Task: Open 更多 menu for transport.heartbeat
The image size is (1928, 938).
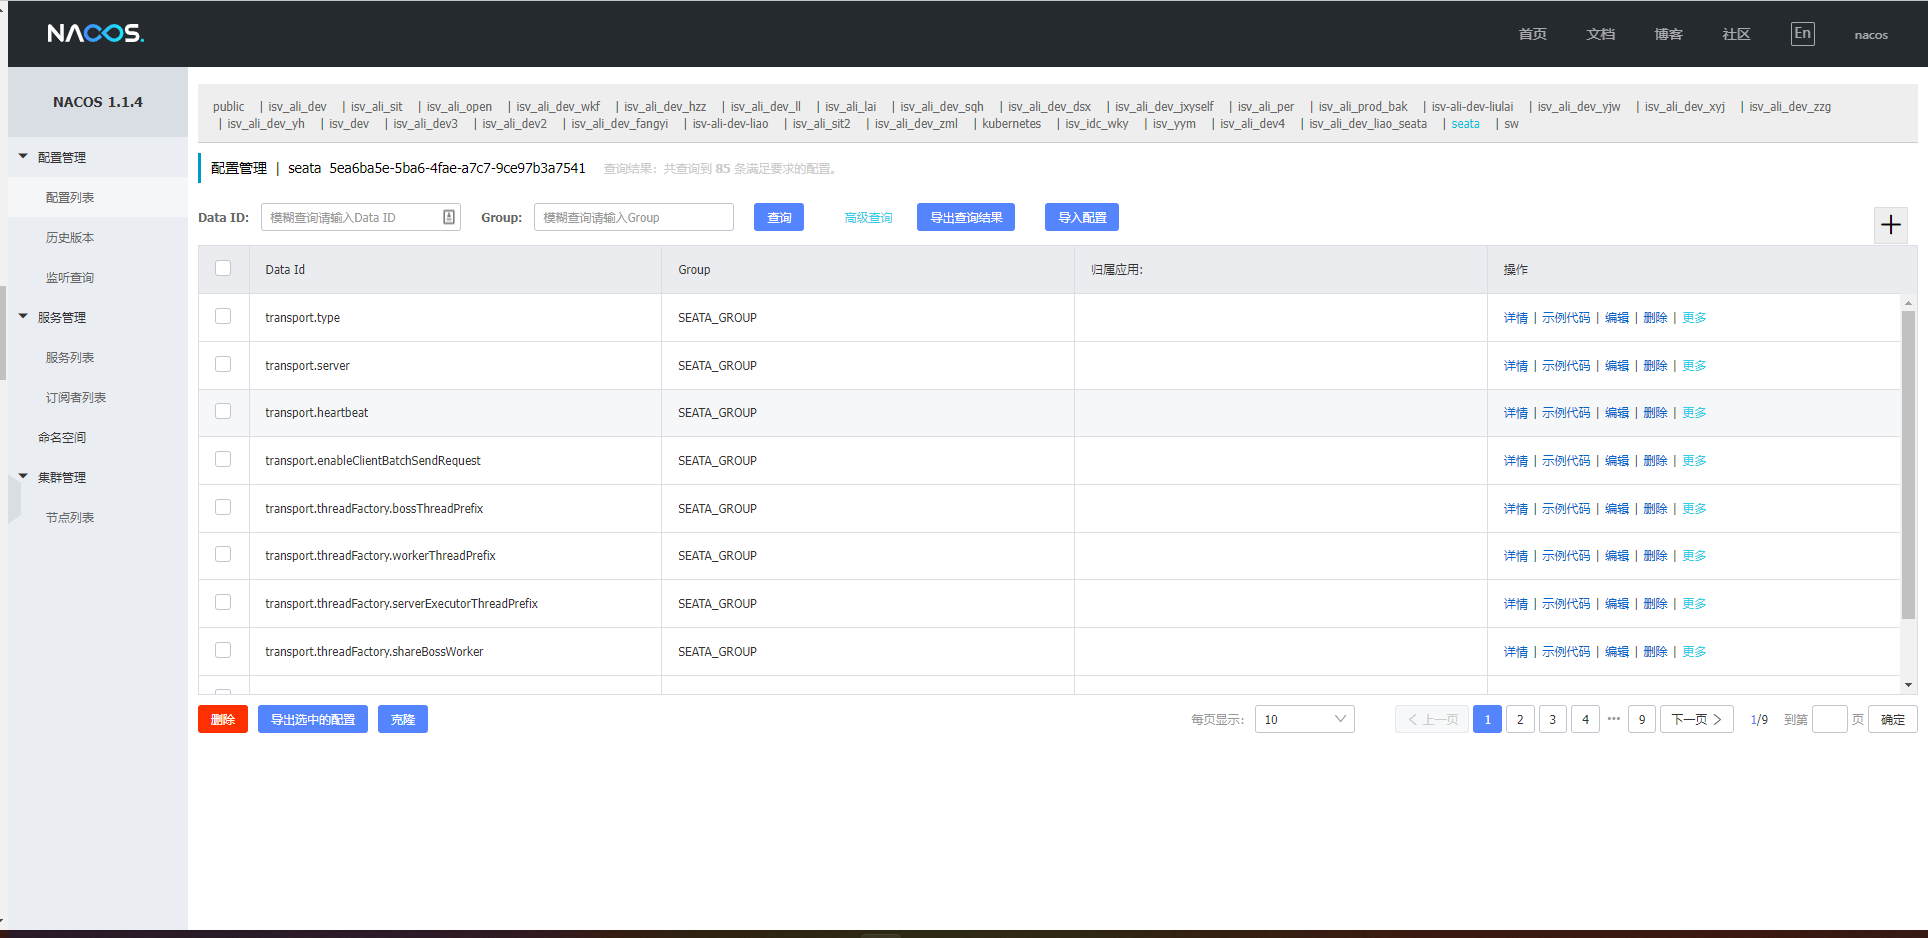Action: click(1694, 413)
